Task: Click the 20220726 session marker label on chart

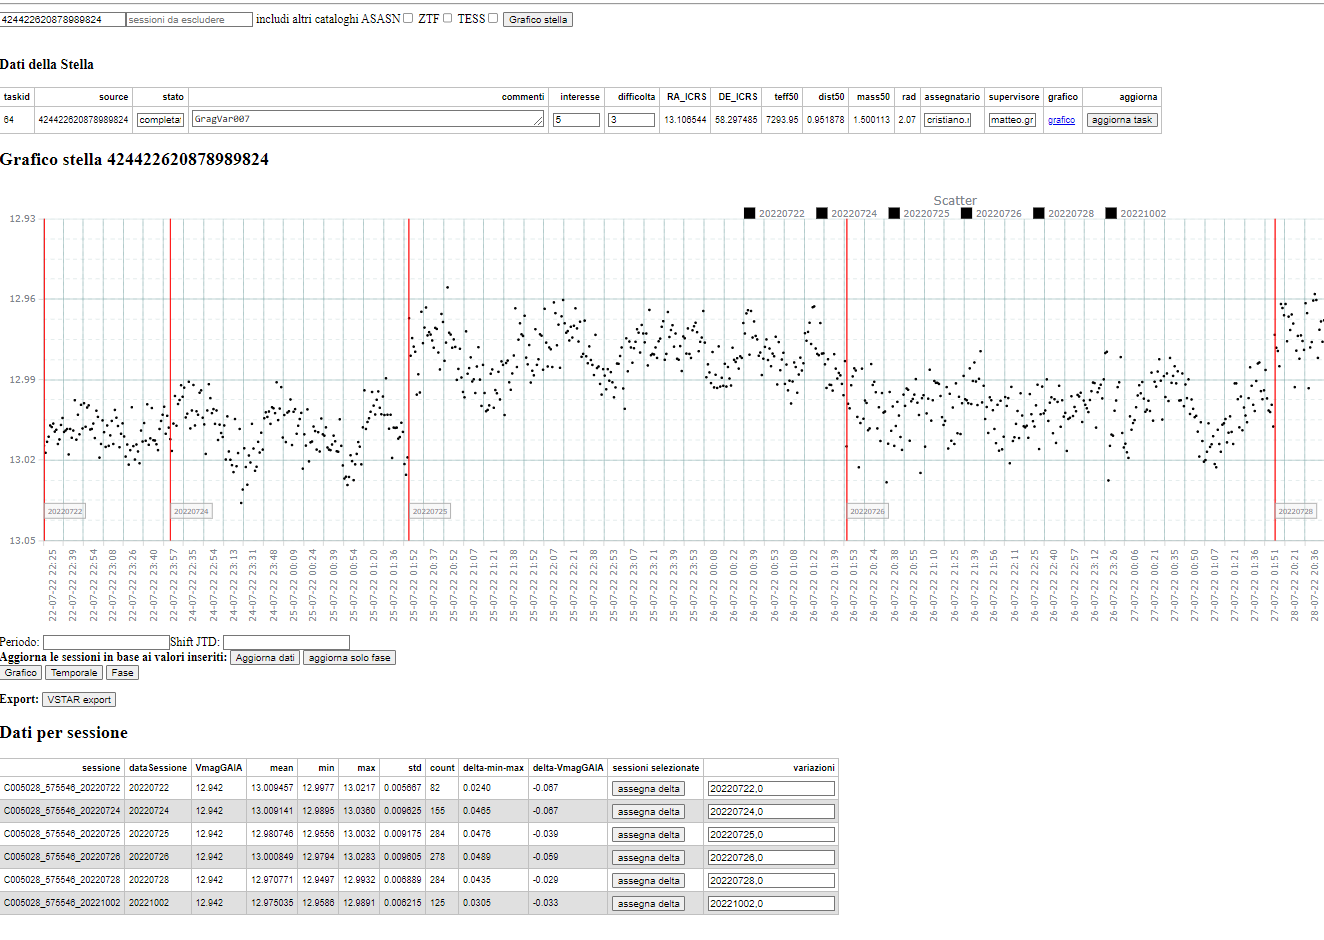Action: (x=867, y=511)
